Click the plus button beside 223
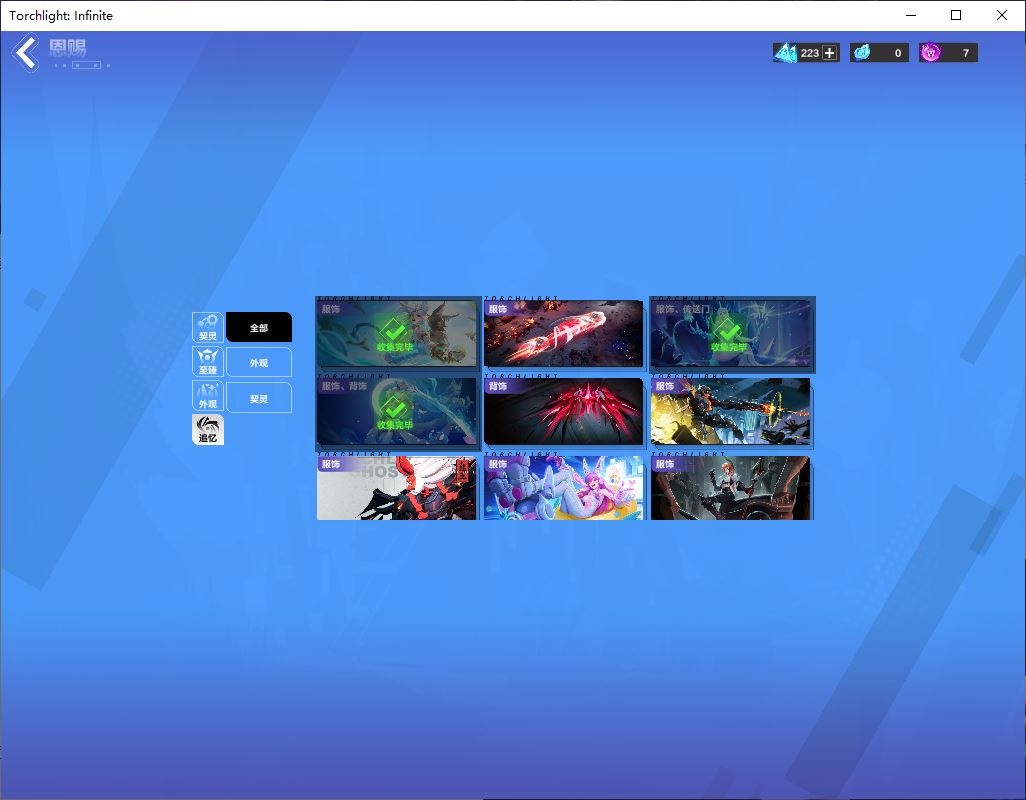 830,53
